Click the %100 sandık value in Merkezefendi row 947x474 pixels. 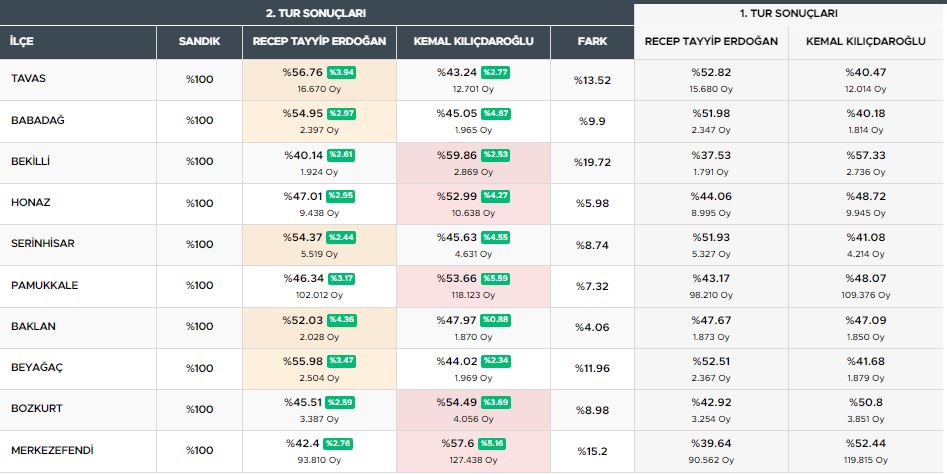pyautogui.click(x=199, y=450)
